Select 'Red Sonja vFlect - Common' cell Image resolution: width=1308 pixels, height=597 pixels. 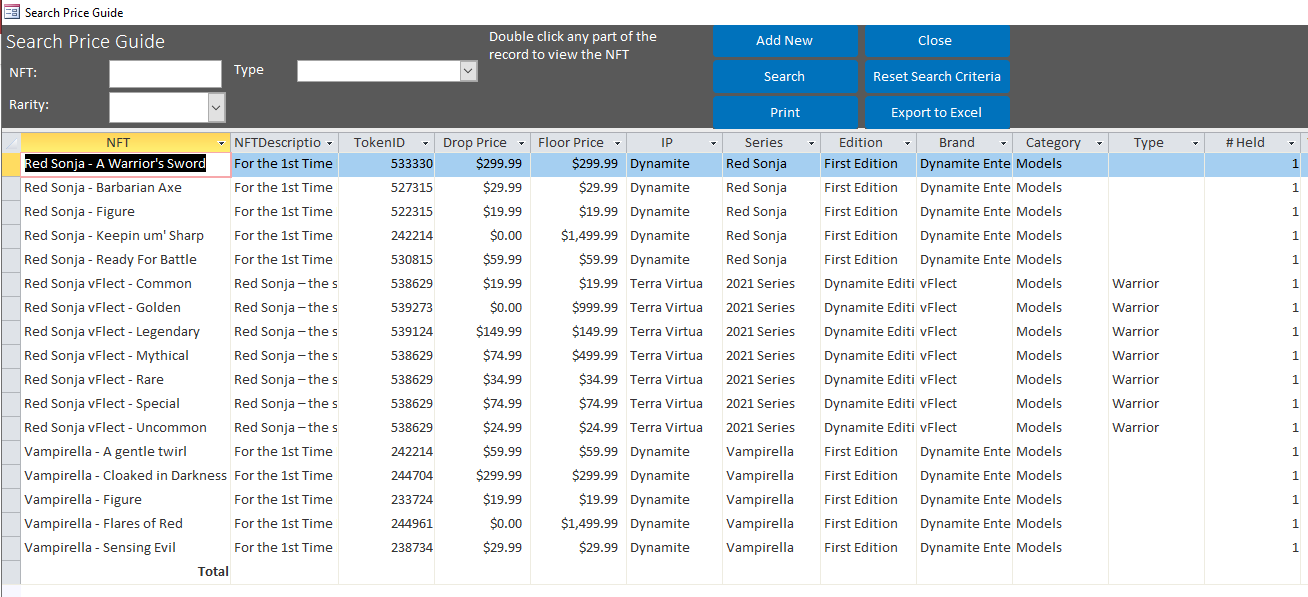tap(126, 284)
